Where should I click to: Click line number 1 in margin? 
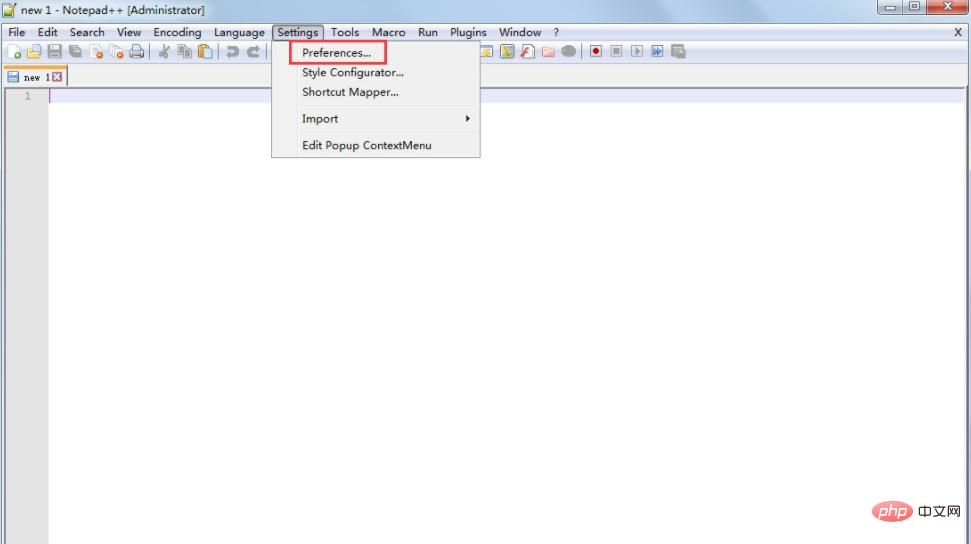point(27,95)
